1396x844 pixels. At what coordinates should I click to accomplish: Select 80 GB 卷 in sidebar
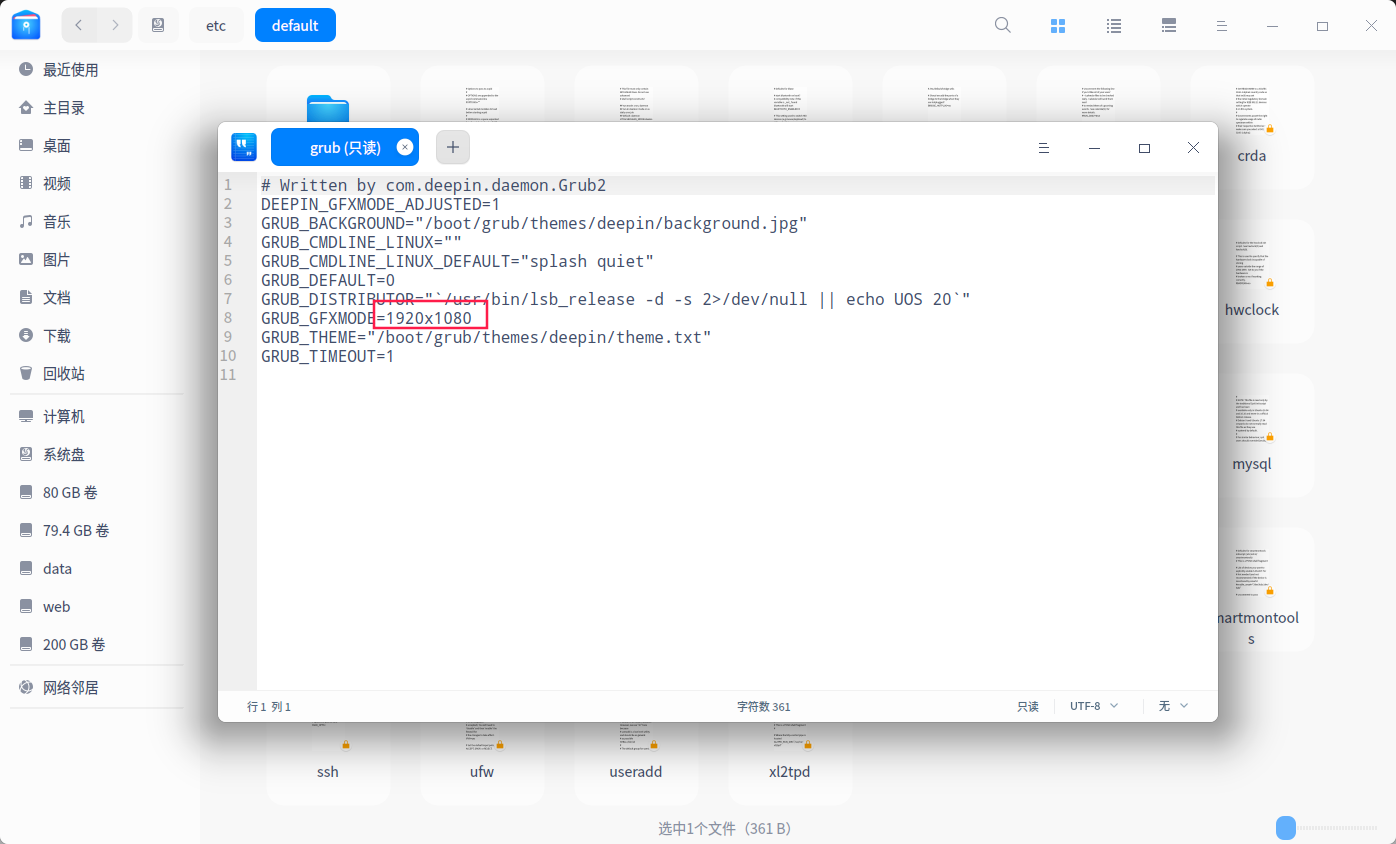pyautogui.click(x=70, y=492)
